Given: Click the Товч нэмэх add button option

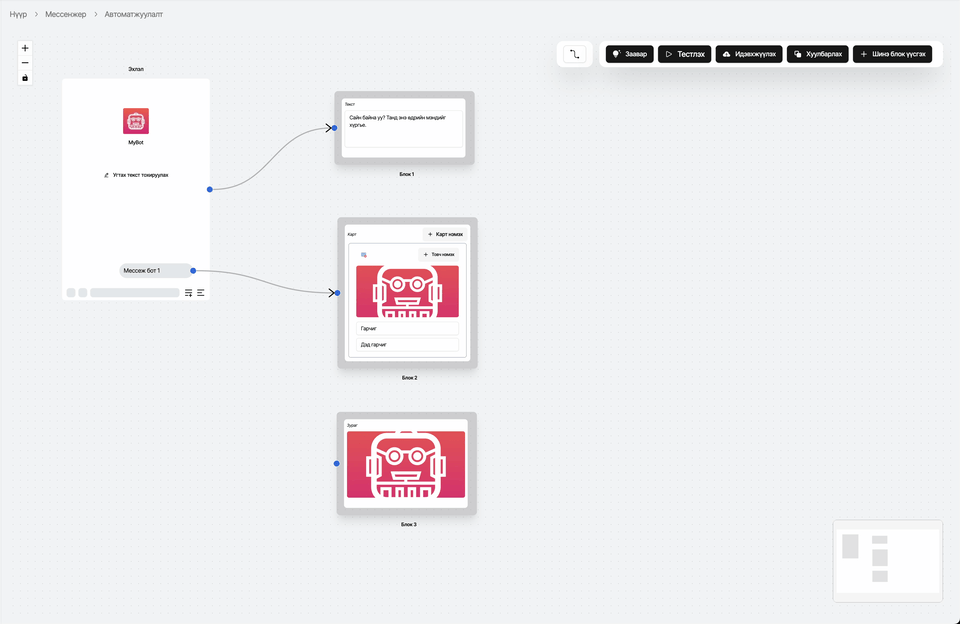Looking at the screenshot, I should pos(438,254).
